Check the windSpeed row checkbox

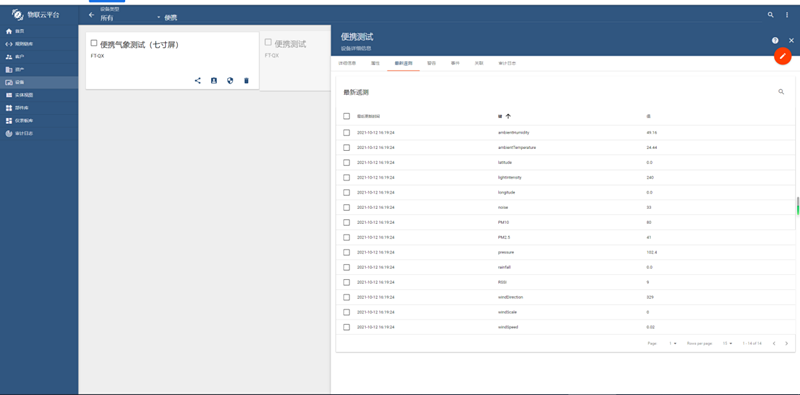point(346,327)
